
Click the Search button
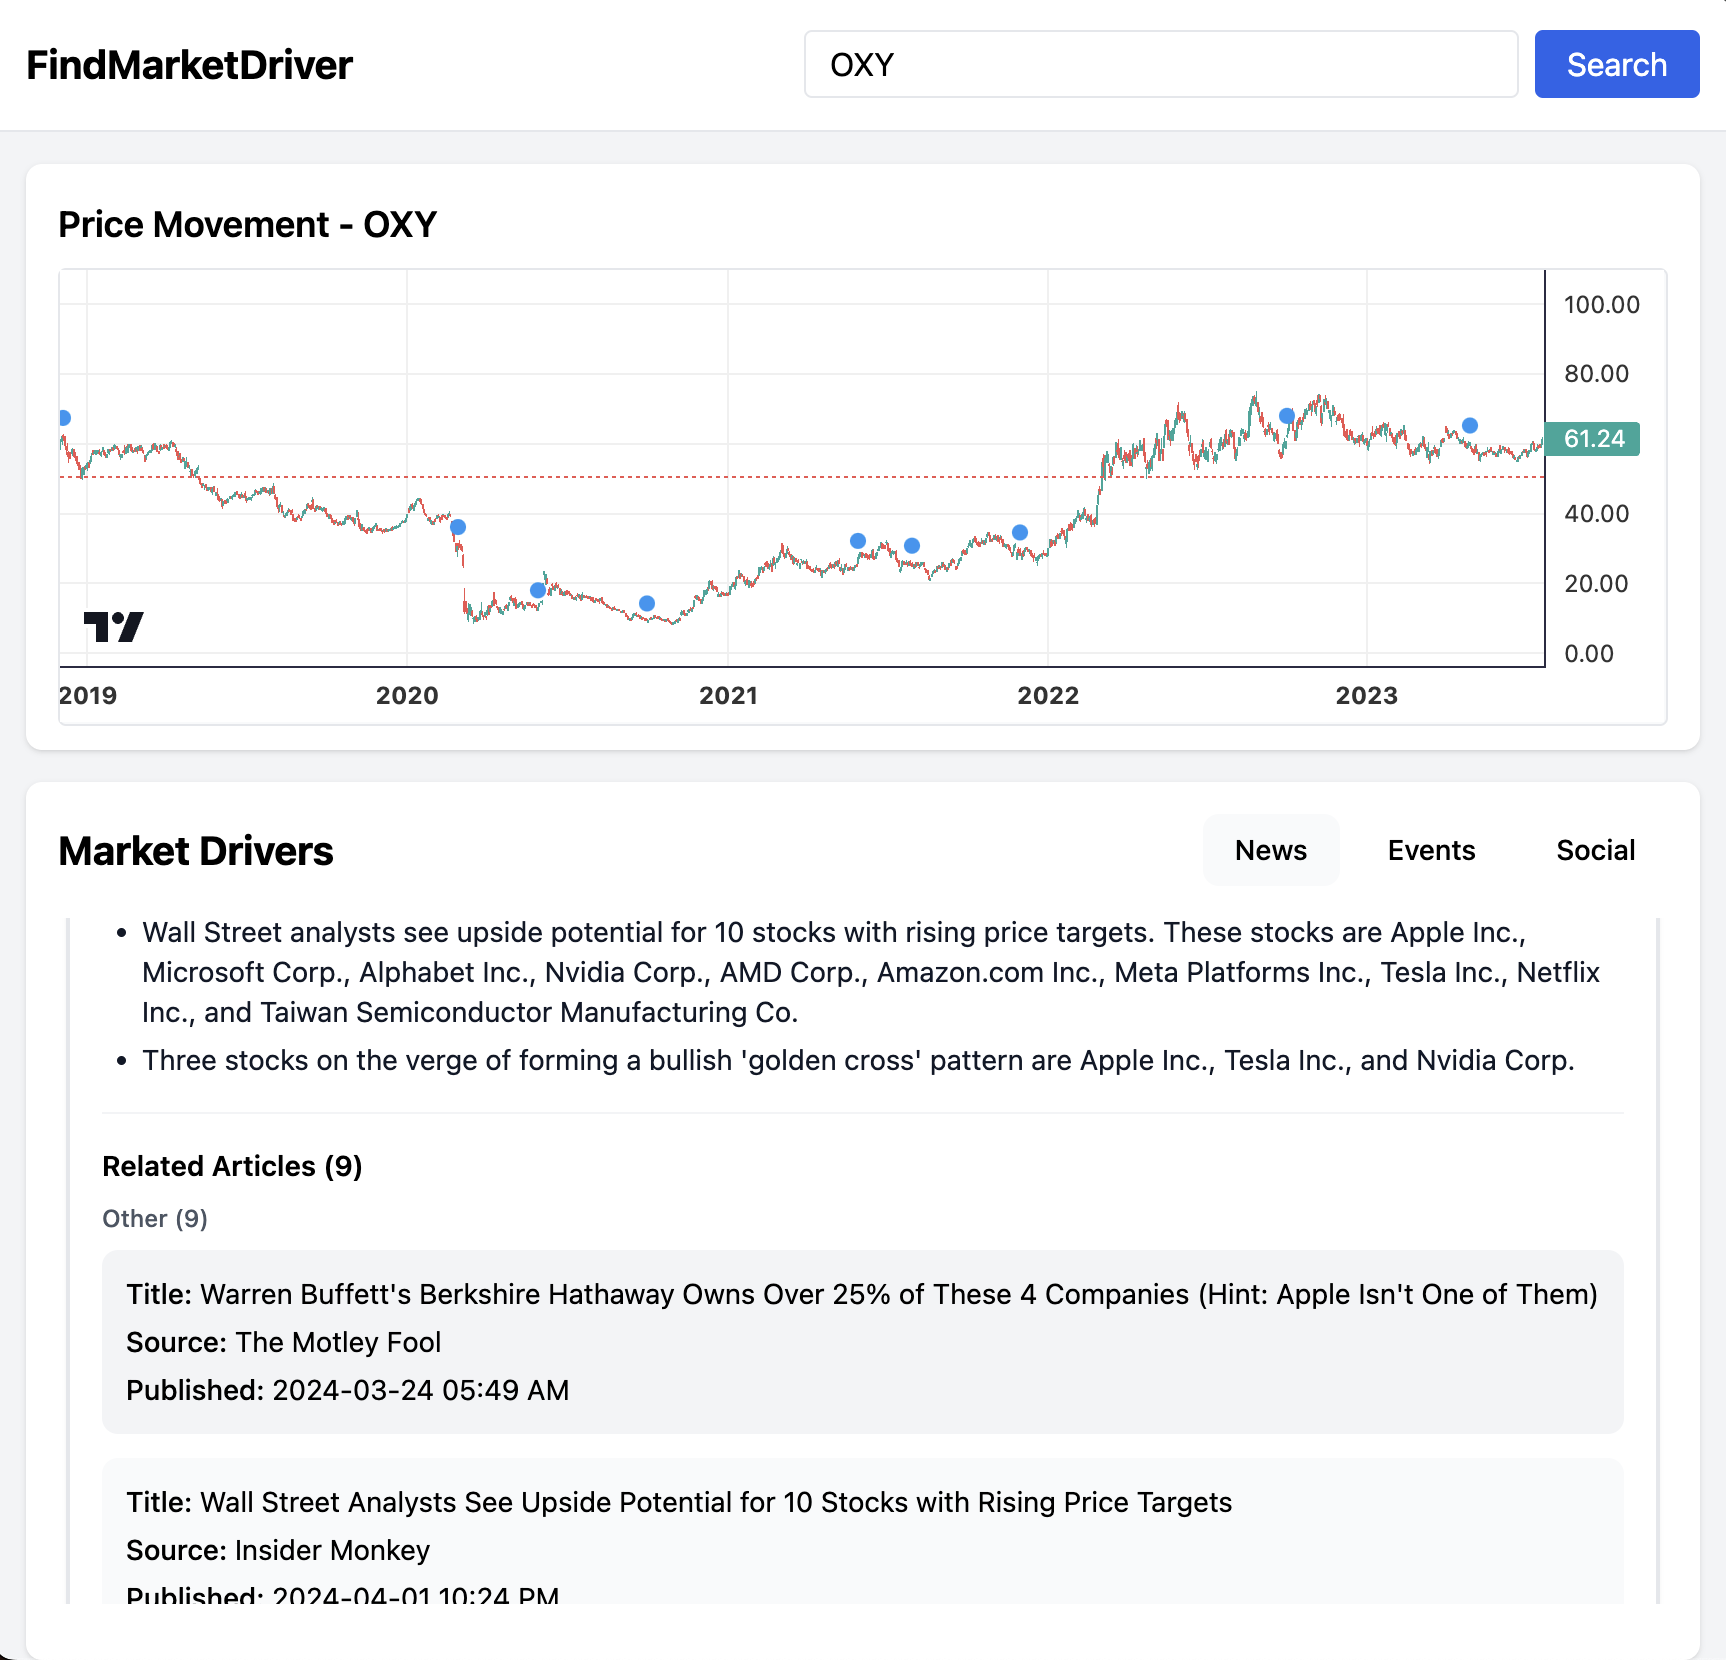1616,65
